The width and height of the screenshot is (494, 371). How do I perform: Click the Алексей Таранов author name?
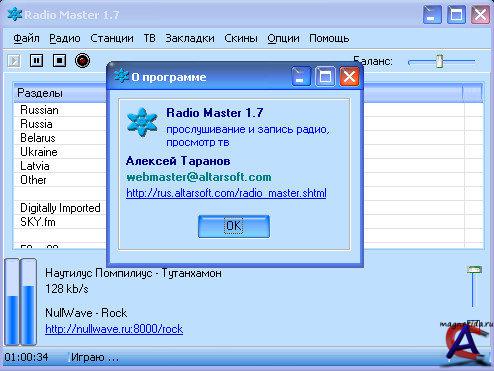point(178,161)
